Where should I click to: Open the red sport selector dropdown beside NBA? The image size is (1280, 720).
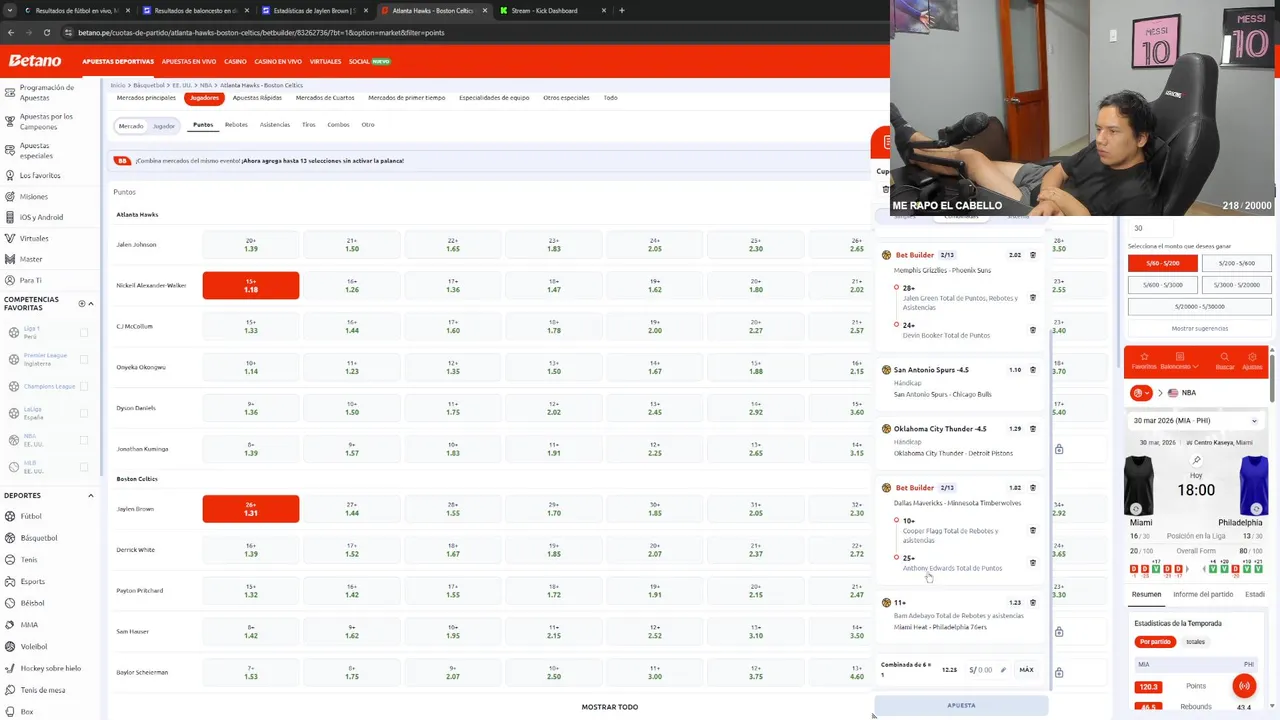[x=1141, y=393]
